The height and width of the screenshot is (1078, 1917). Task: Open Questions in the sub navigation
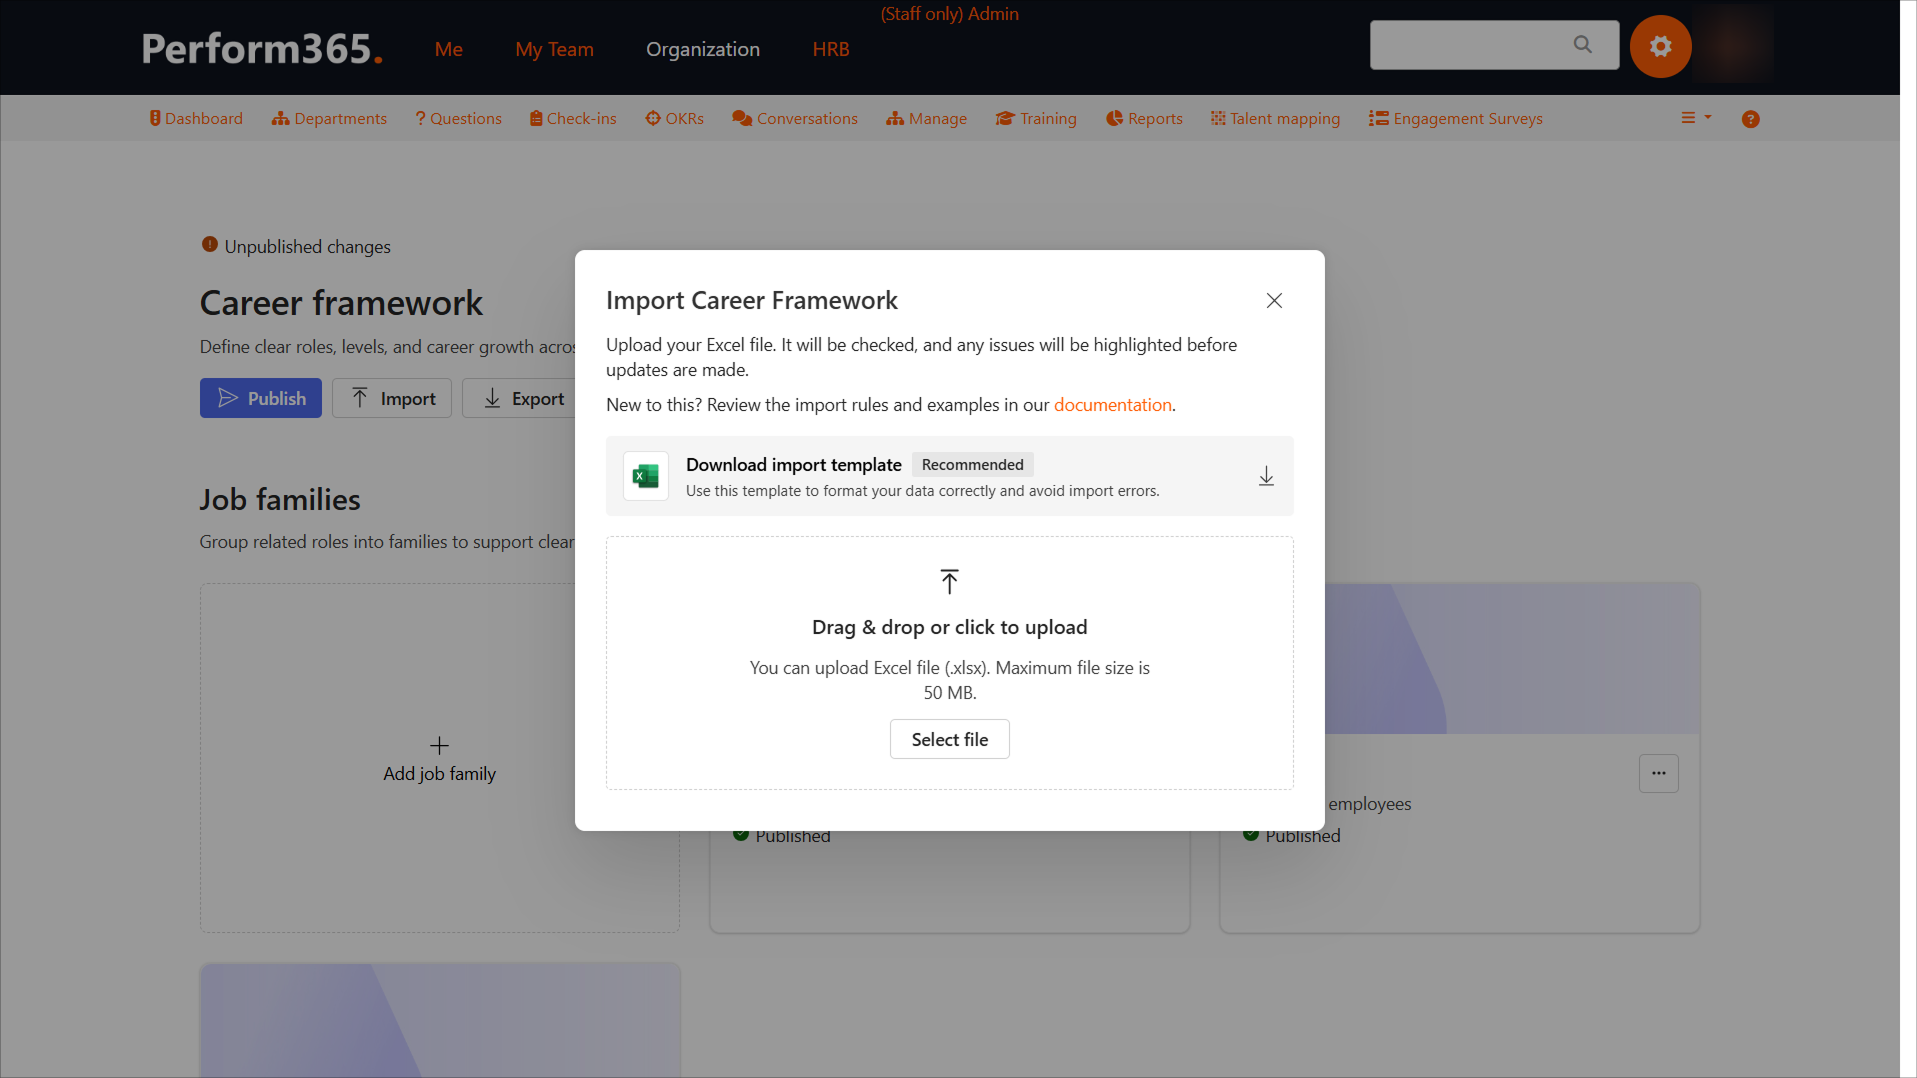click(x=459, y=118)
